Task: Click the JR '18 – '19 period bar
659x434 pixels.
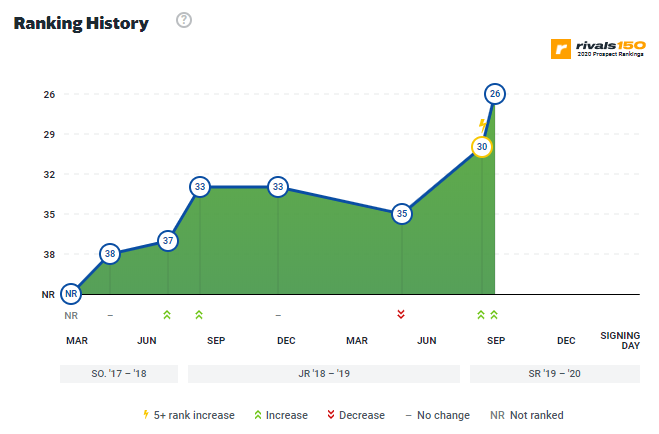Action: (x=323, y=374)
